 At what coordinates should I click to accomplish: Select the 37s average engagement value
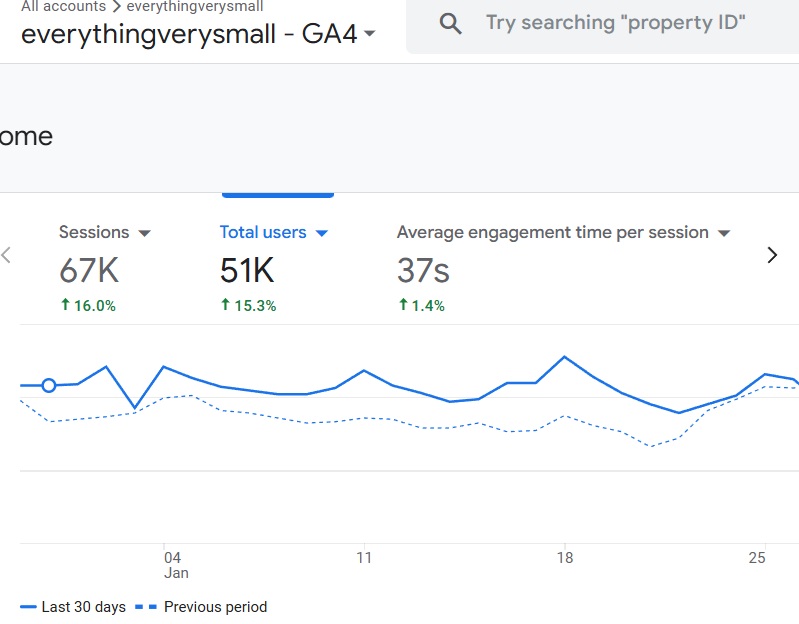pyautogui.click(x=423, y=270)
